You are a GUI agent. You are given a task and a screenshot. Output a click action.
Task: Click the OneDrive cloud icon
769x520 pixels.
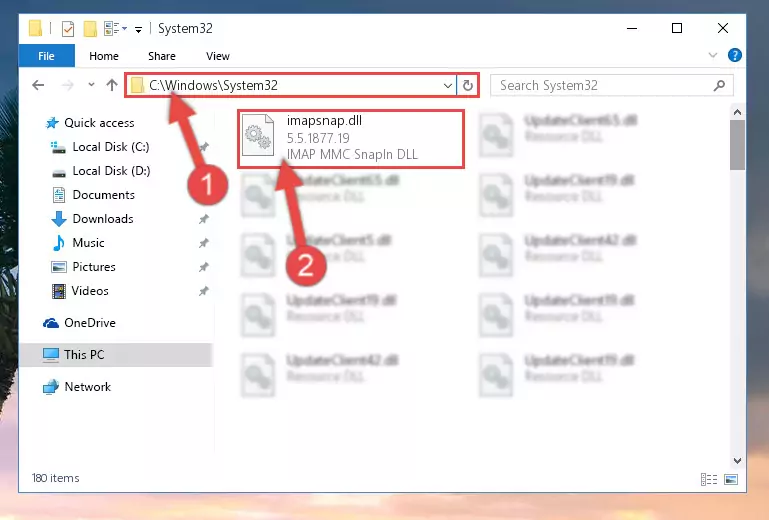pyautogui.click(x=51, y=323)
